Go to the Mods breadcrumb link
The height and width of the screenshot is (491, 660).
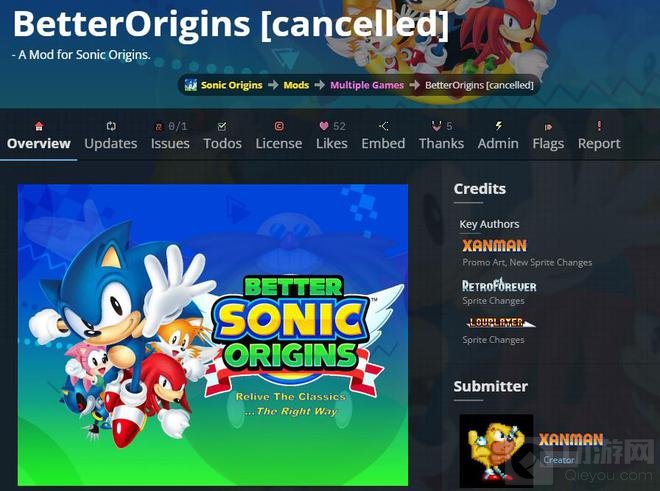click(x=296, y=85)
